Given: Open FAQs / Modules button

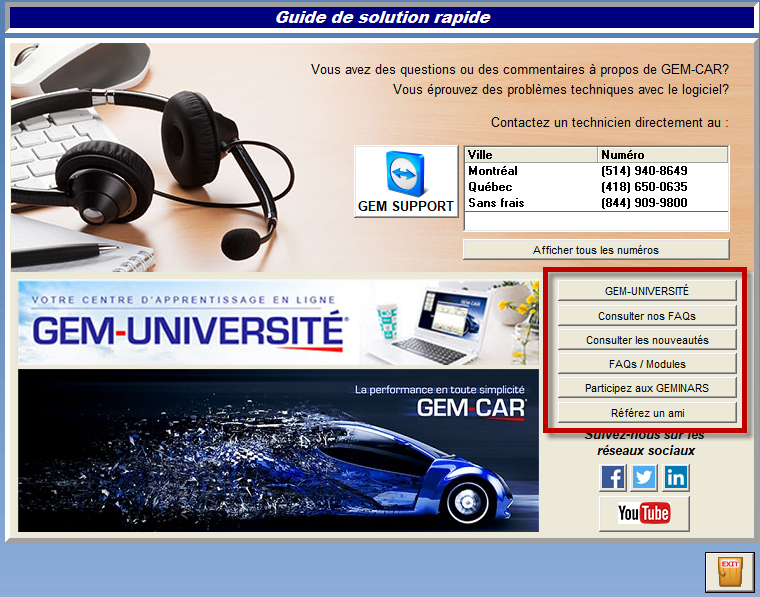Looking at the screenshot, I should pyautogui.click(x=647, y=363).
